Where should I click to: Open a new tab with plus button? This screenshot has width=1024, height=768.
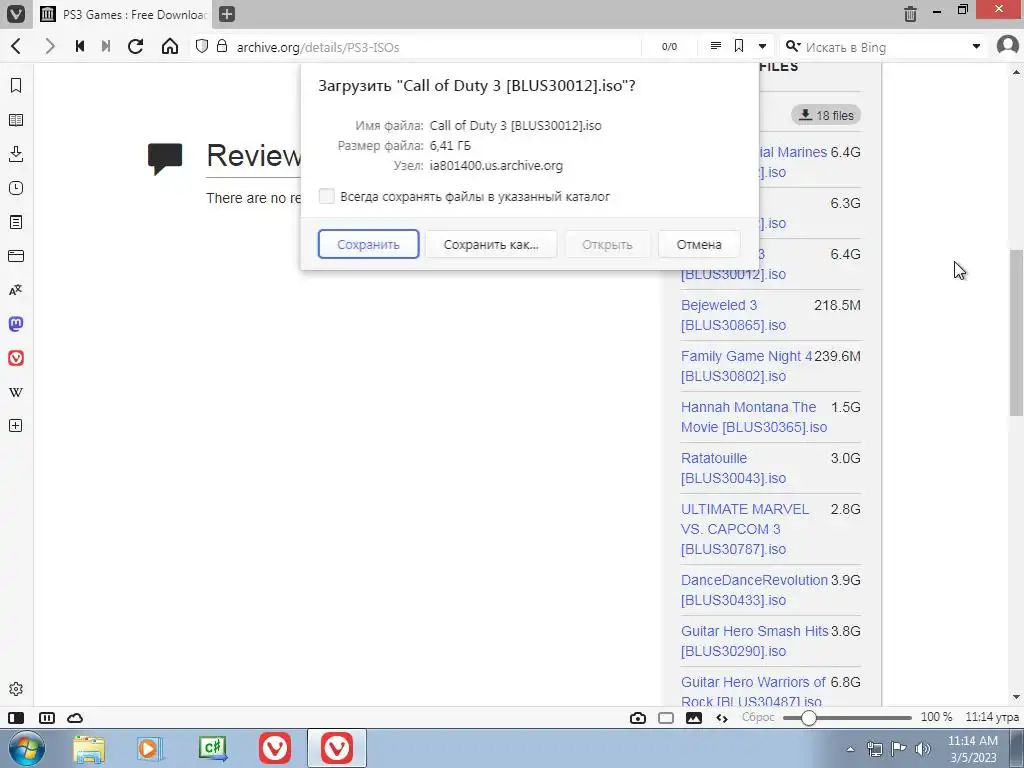[226, 14]
